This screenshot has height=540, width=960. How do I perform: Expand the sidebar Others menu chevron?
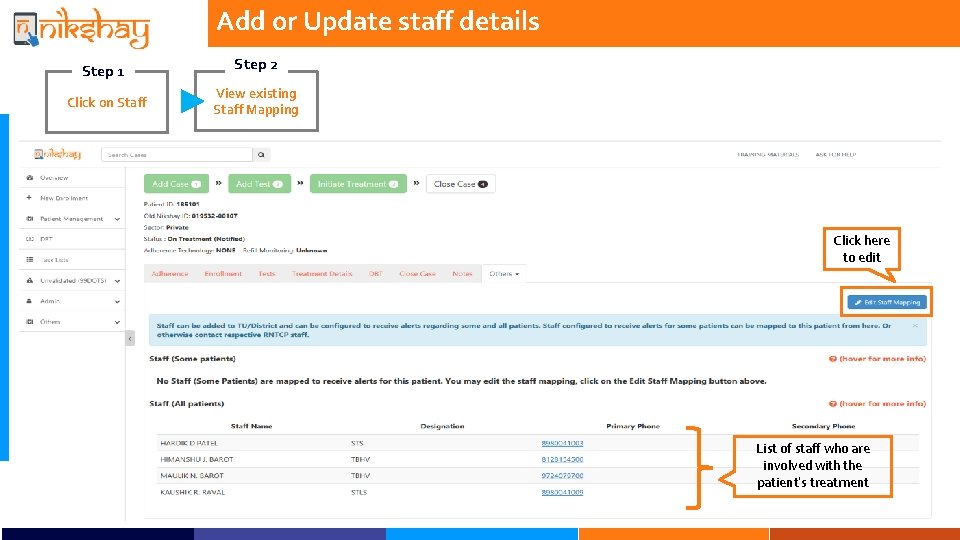117,322
